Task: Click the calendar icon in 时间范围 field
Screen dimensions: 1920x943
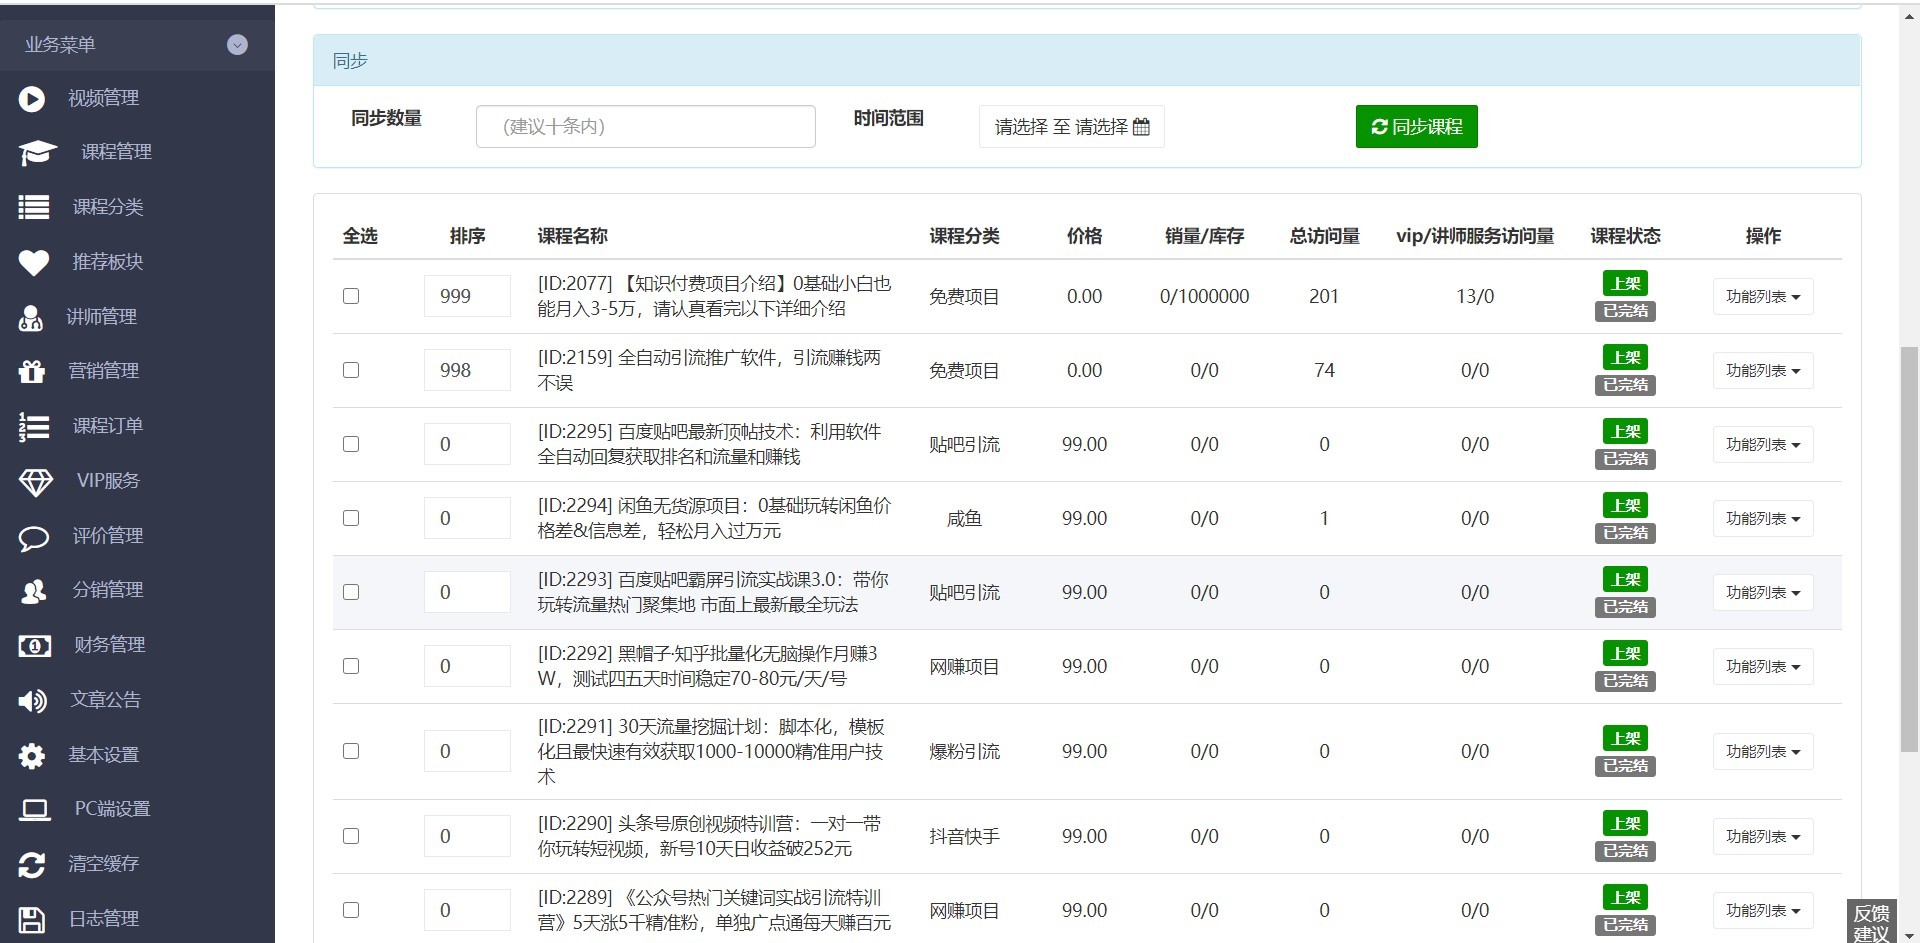Action: click(x=1141, y=127)
